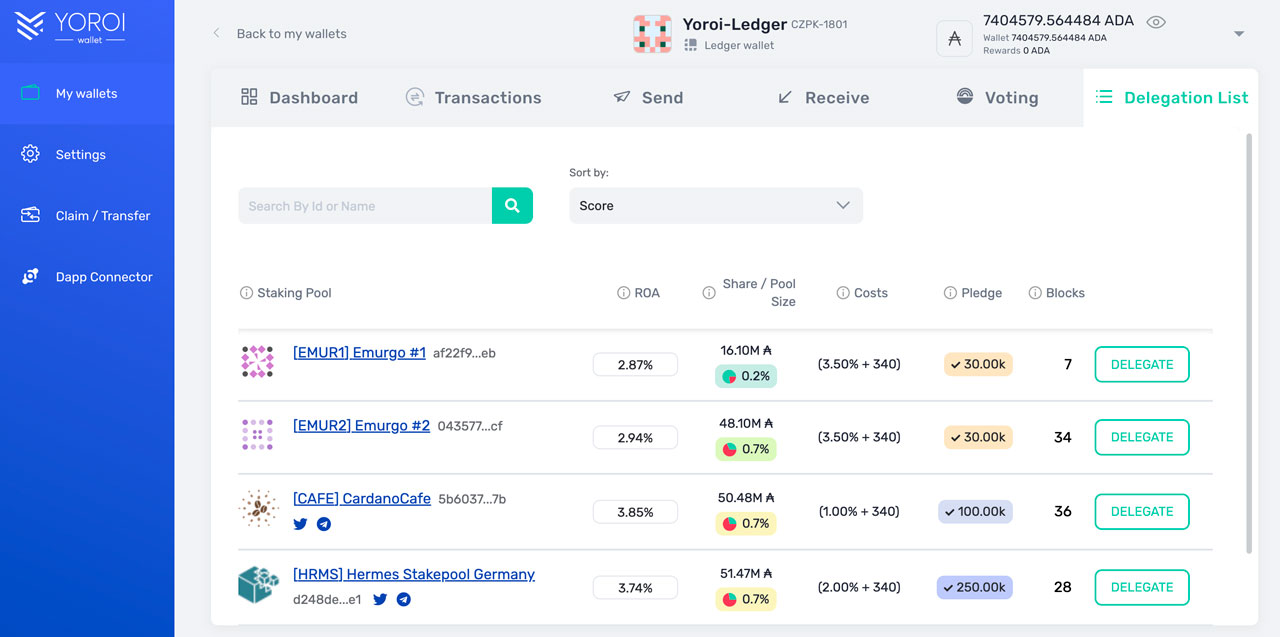This screenshot has height=637, width=1280.
Task: Click the Dapp Connector icon
Action: [30, 276]
